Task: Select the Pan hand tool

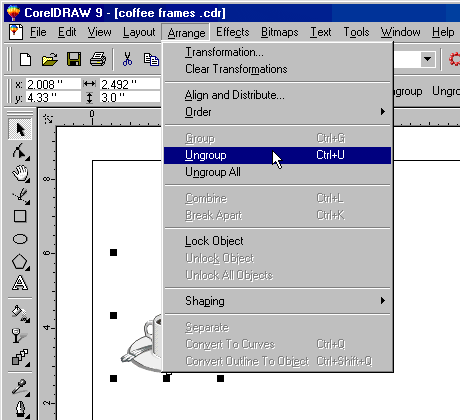Action: (20, 173)
